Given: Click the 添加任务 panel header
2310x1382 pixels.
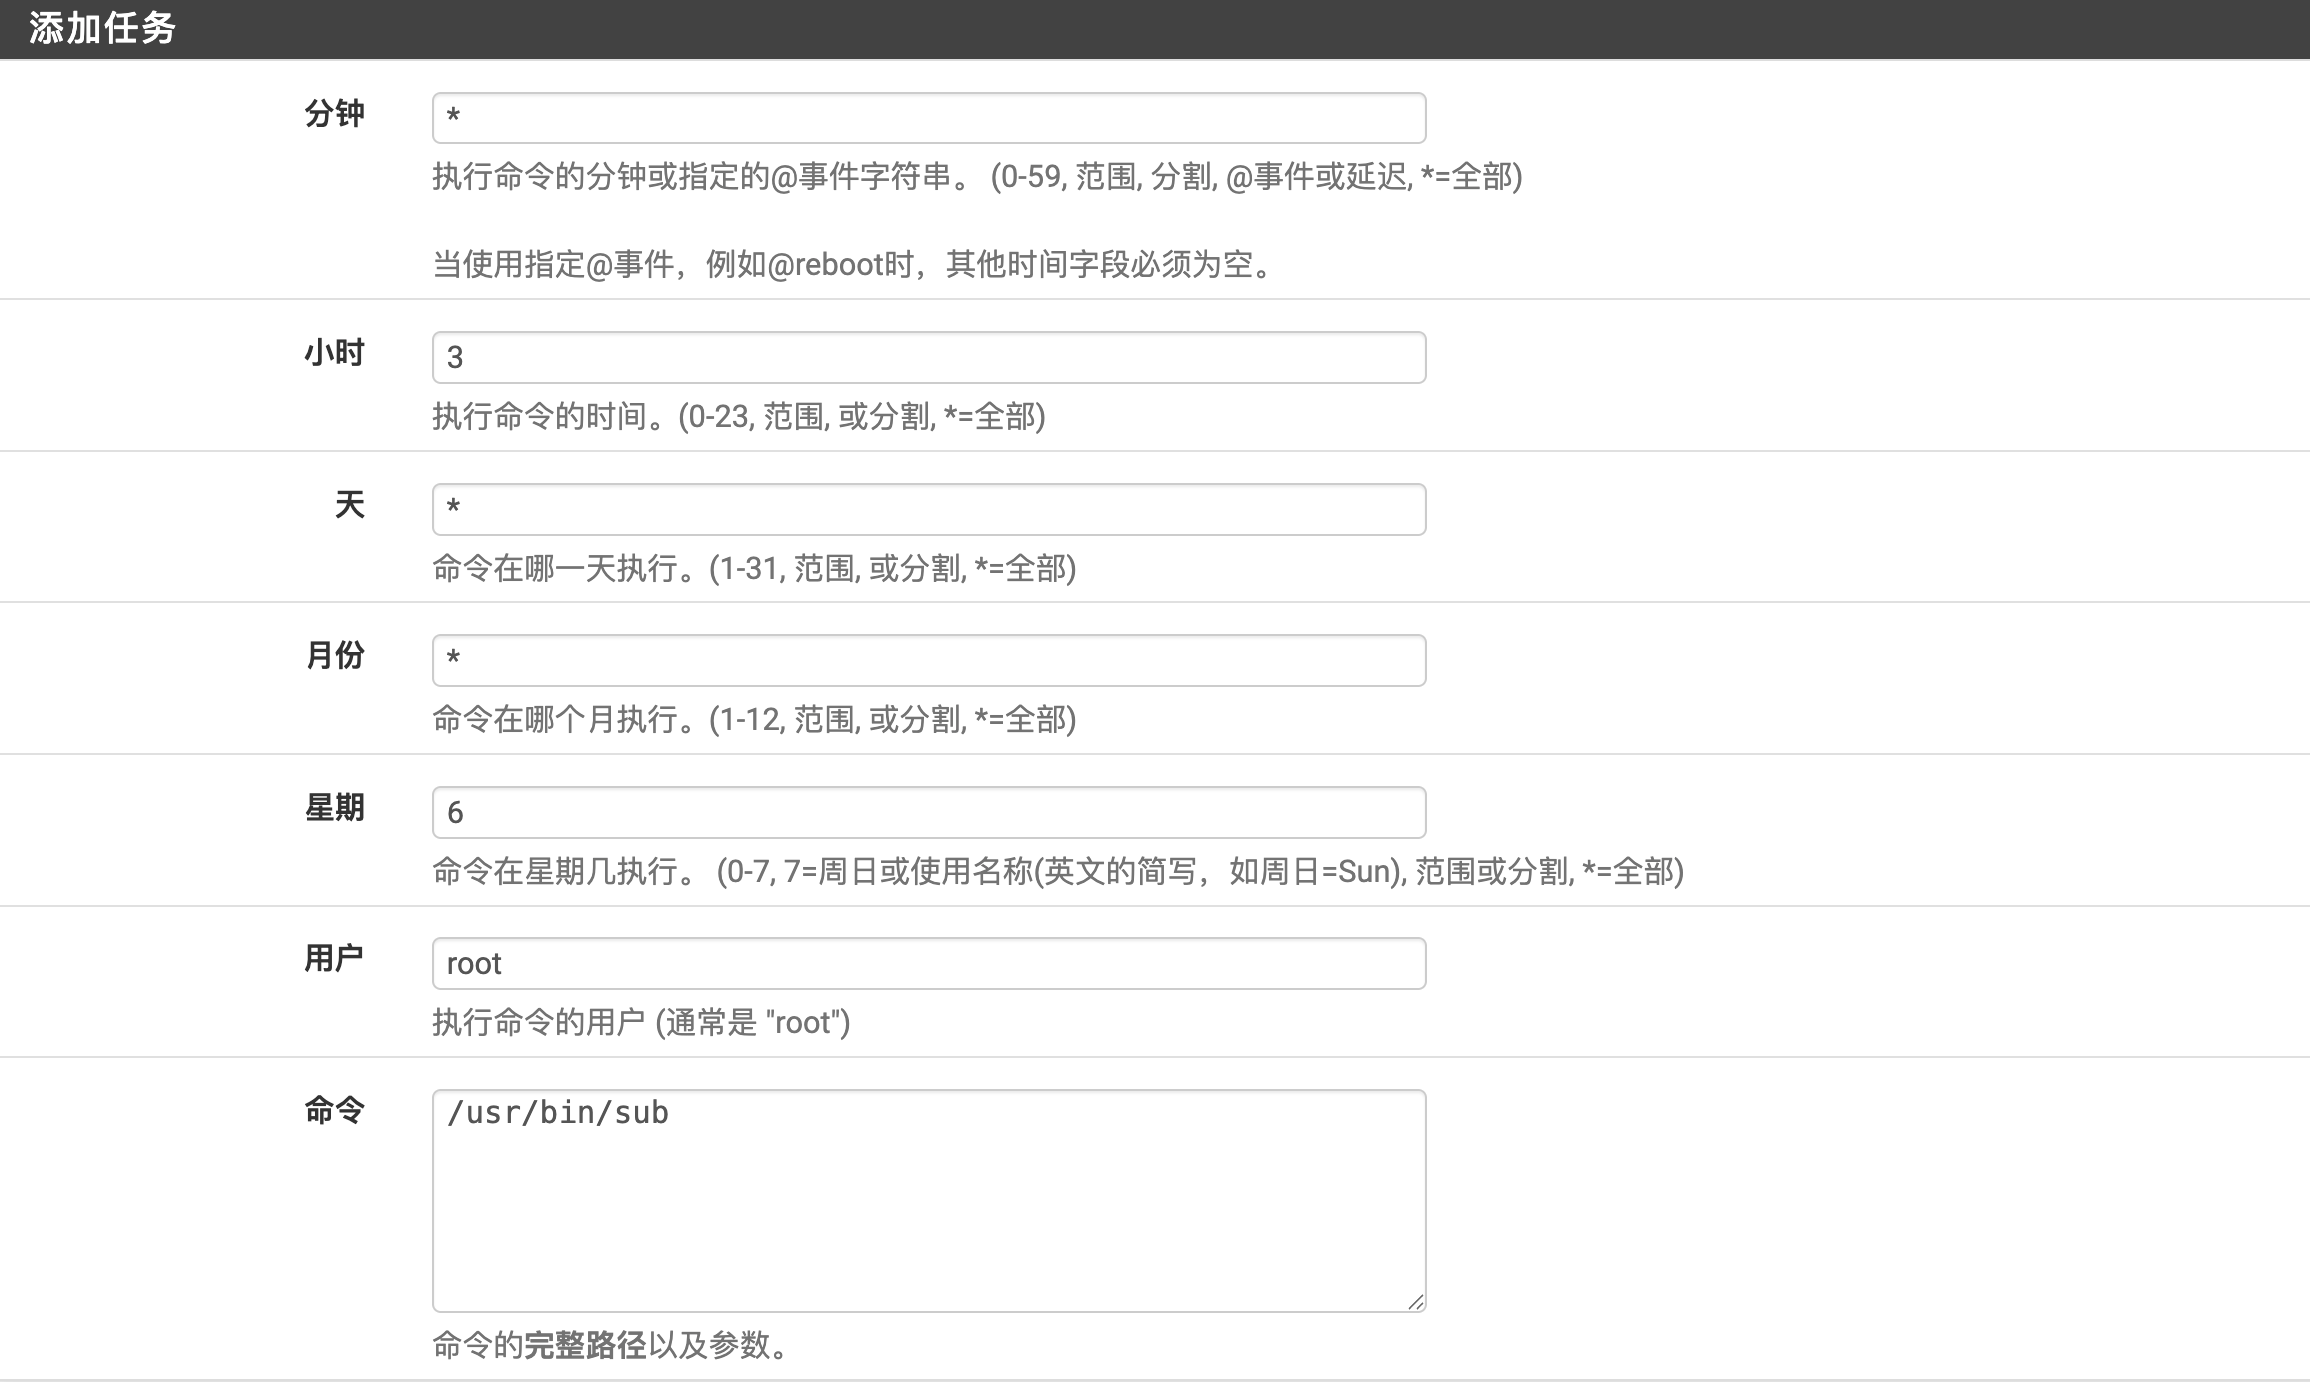Looking at the screenshot, I should point(102,28).
